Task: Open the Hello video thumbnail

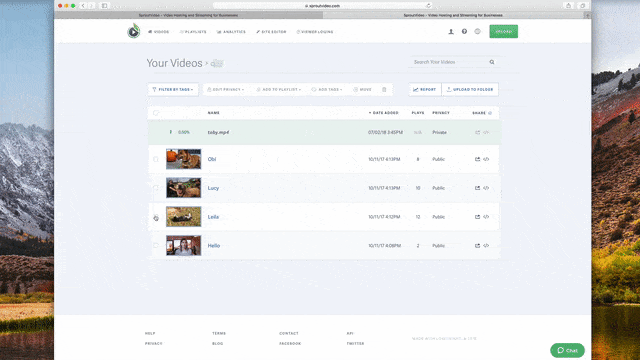Action: [x=184, y=245]
